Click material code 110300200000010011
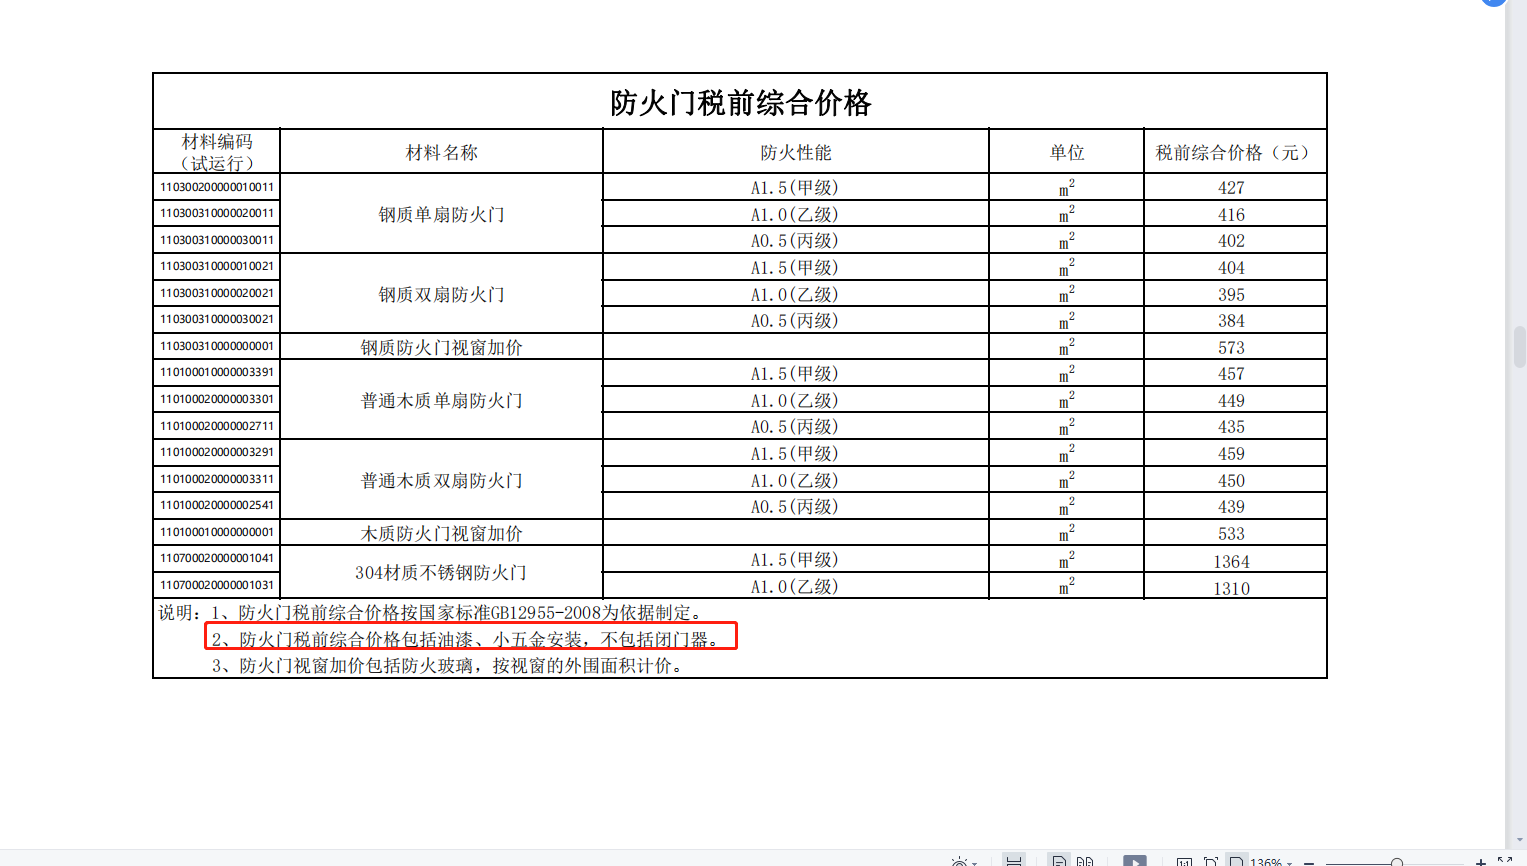Viewport: 1527px width, 866px height. click(x=217, y=187)
